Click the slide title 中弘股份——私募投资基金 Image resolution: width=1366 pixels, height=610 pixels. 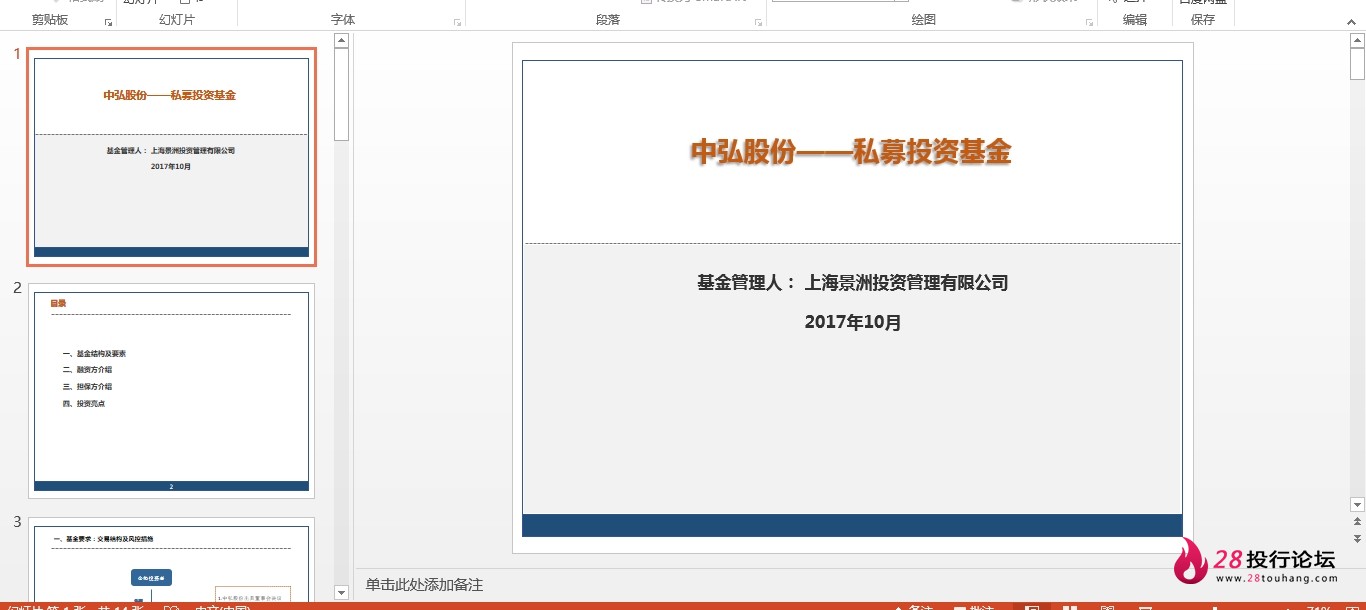pyautogui.click(x=852, y=152)
